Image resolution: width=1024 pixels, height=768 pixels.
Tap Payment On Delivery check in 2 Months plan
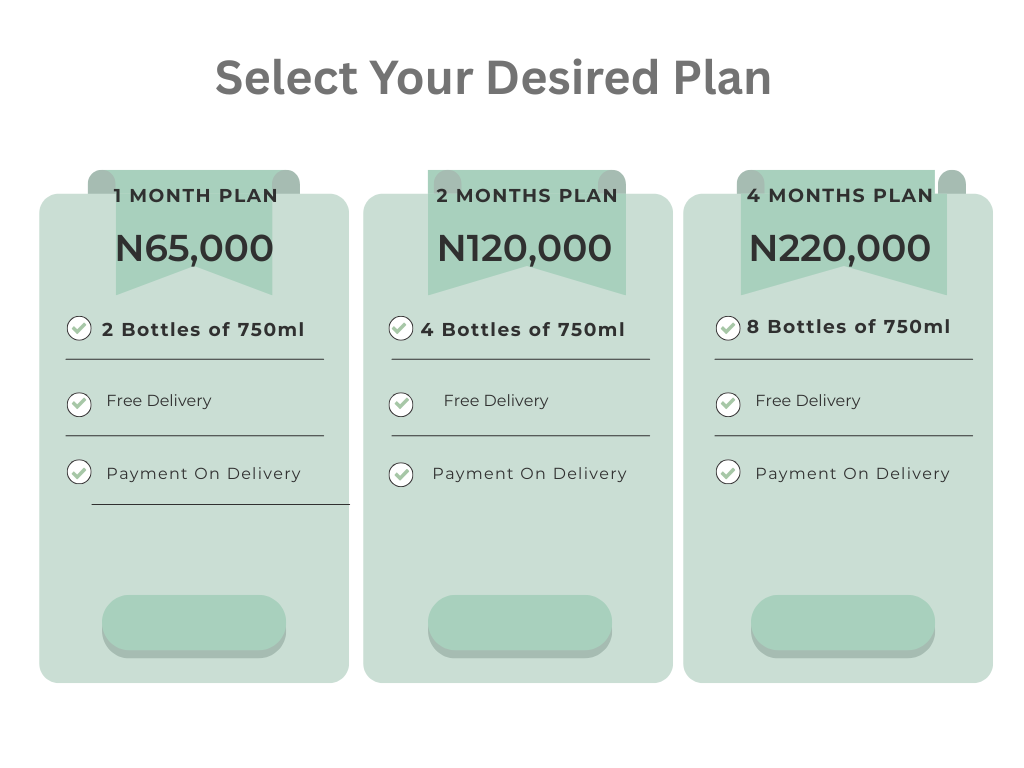(401, 475)
